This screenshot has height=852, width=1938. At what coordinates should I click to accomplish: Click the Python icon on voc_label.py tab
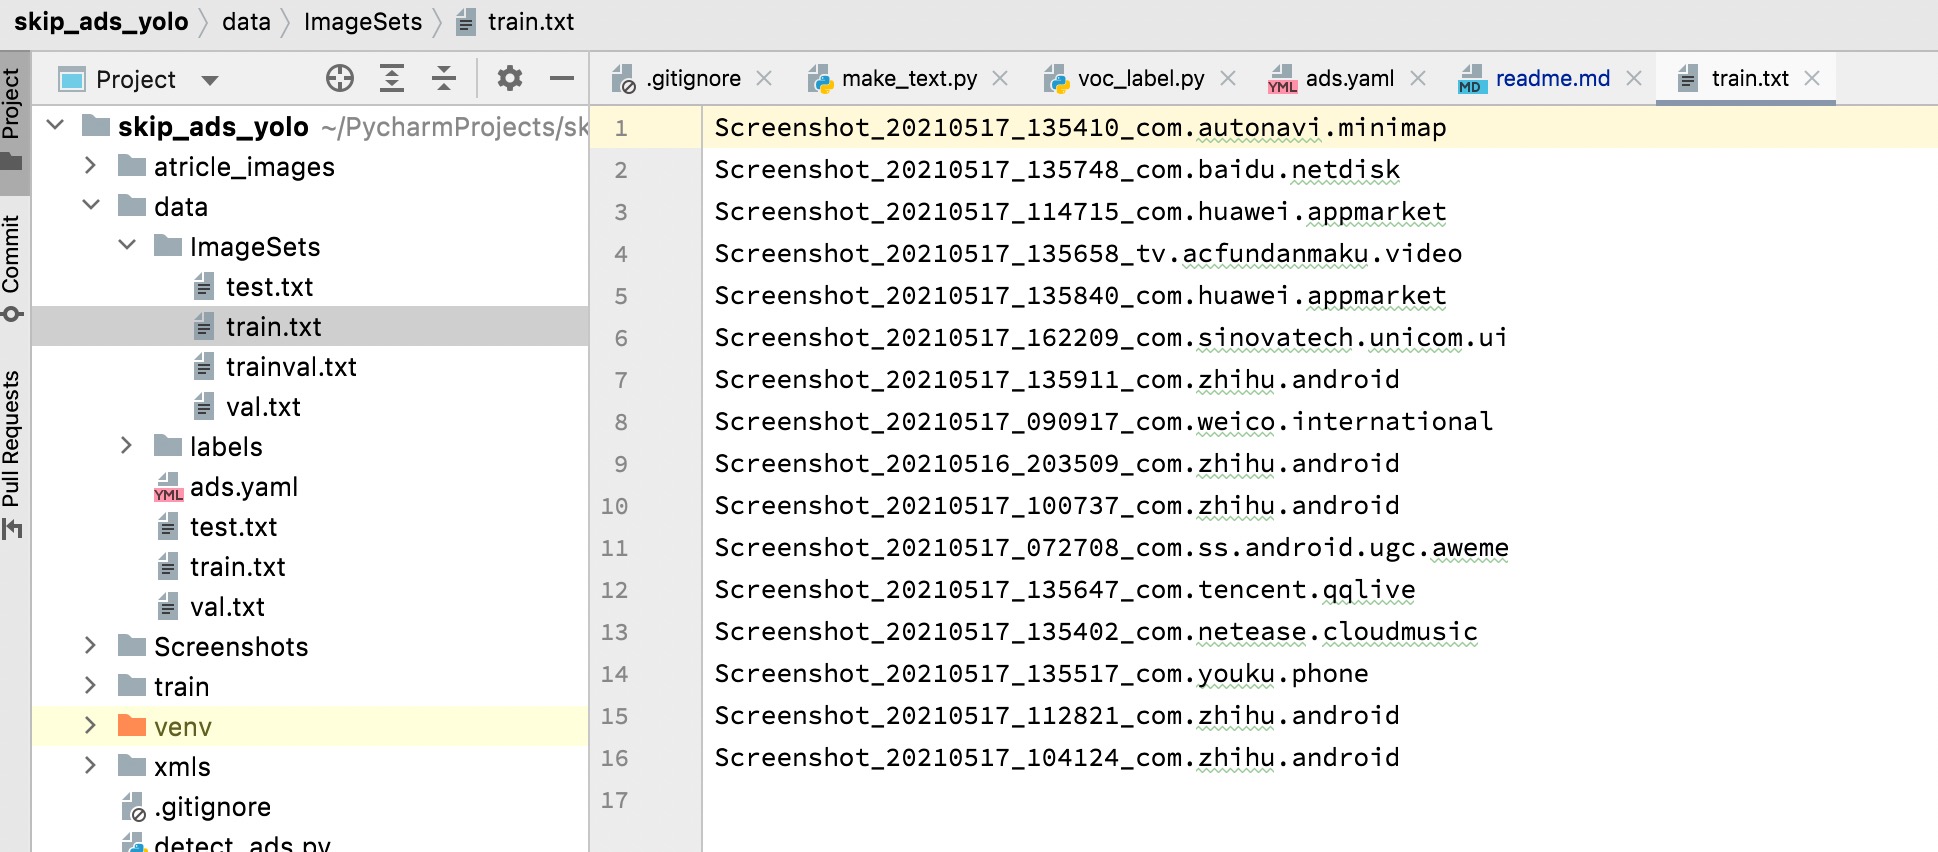[1056, 79]
